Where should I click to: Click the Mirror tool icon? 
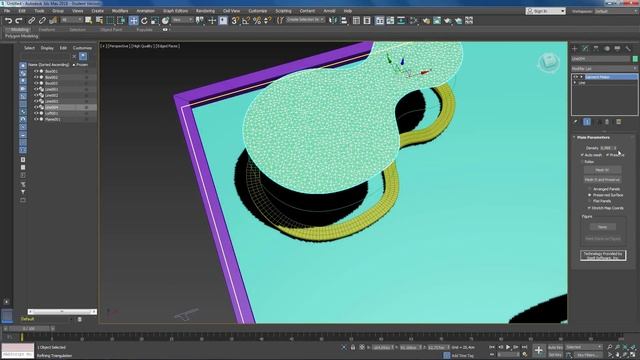333,20
